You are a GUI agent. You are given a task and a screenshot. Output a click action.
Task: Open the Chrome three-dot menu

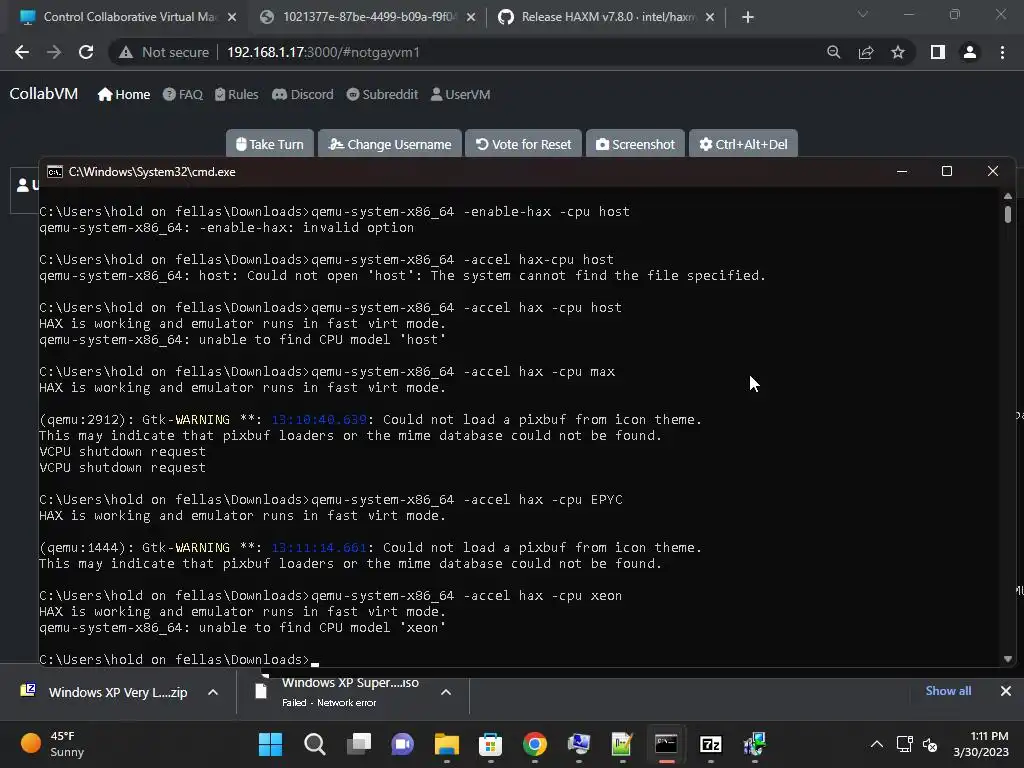pos(1002,52)
